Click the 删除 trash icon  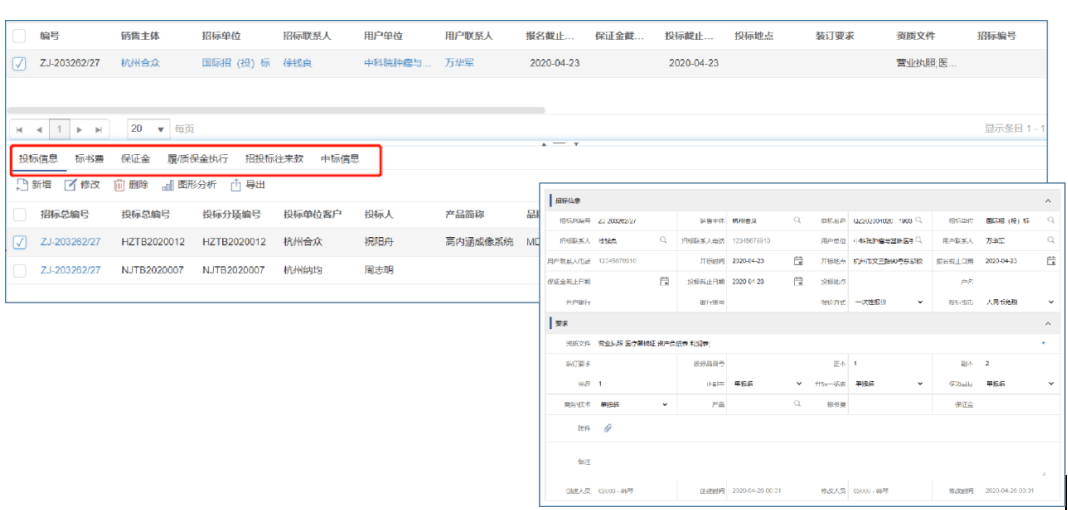click(119, 185)
